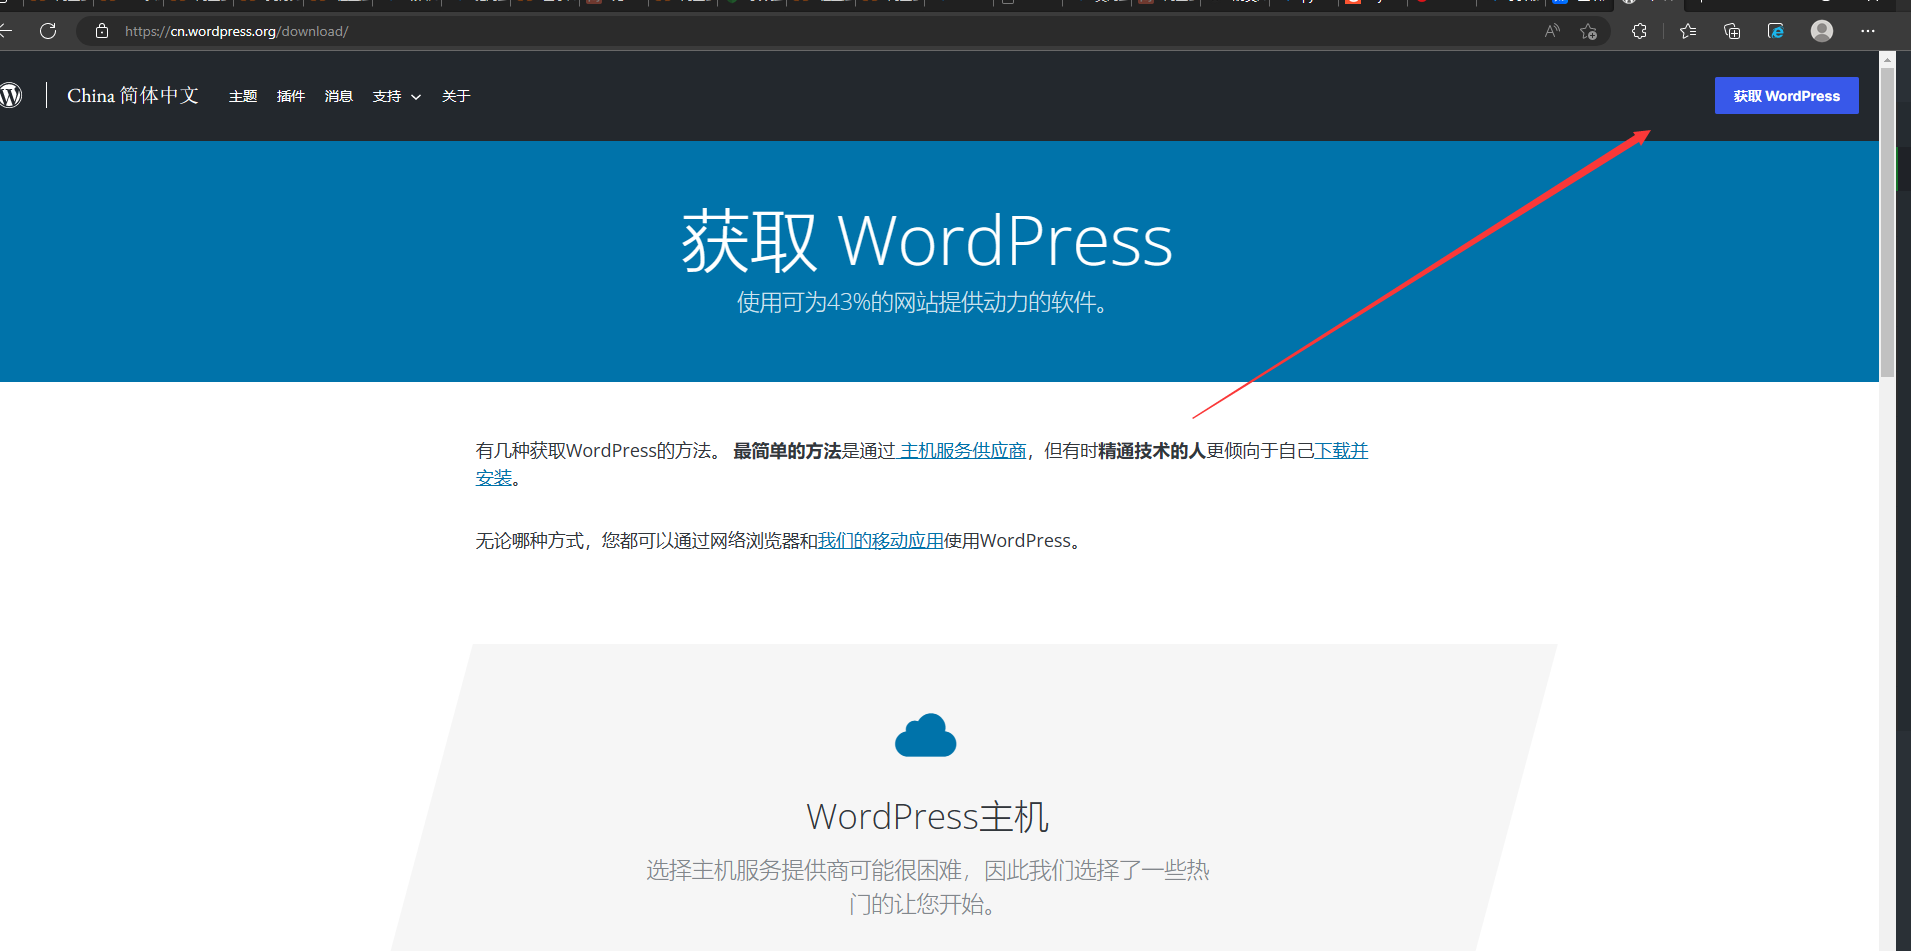
Task: Open the browser profile avatar
Action: click(1822, 31)
